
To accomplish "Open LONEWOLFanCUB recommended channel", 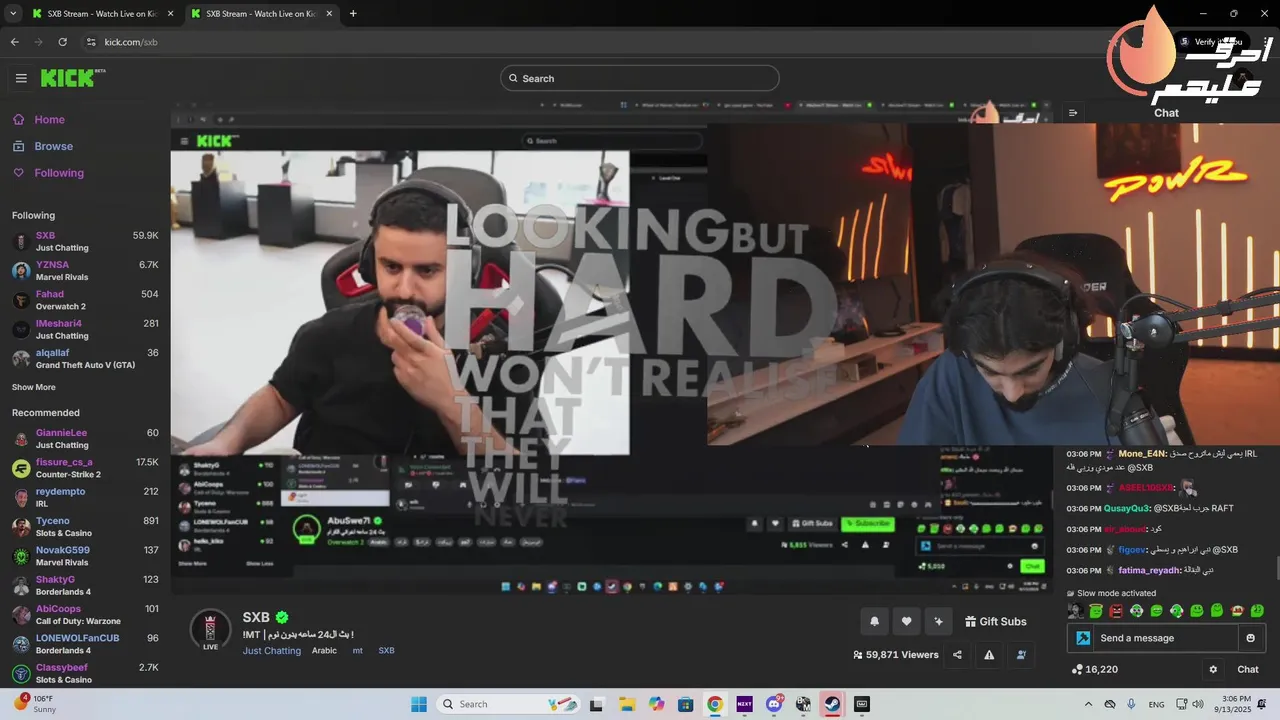I will [x=85, y=644].
